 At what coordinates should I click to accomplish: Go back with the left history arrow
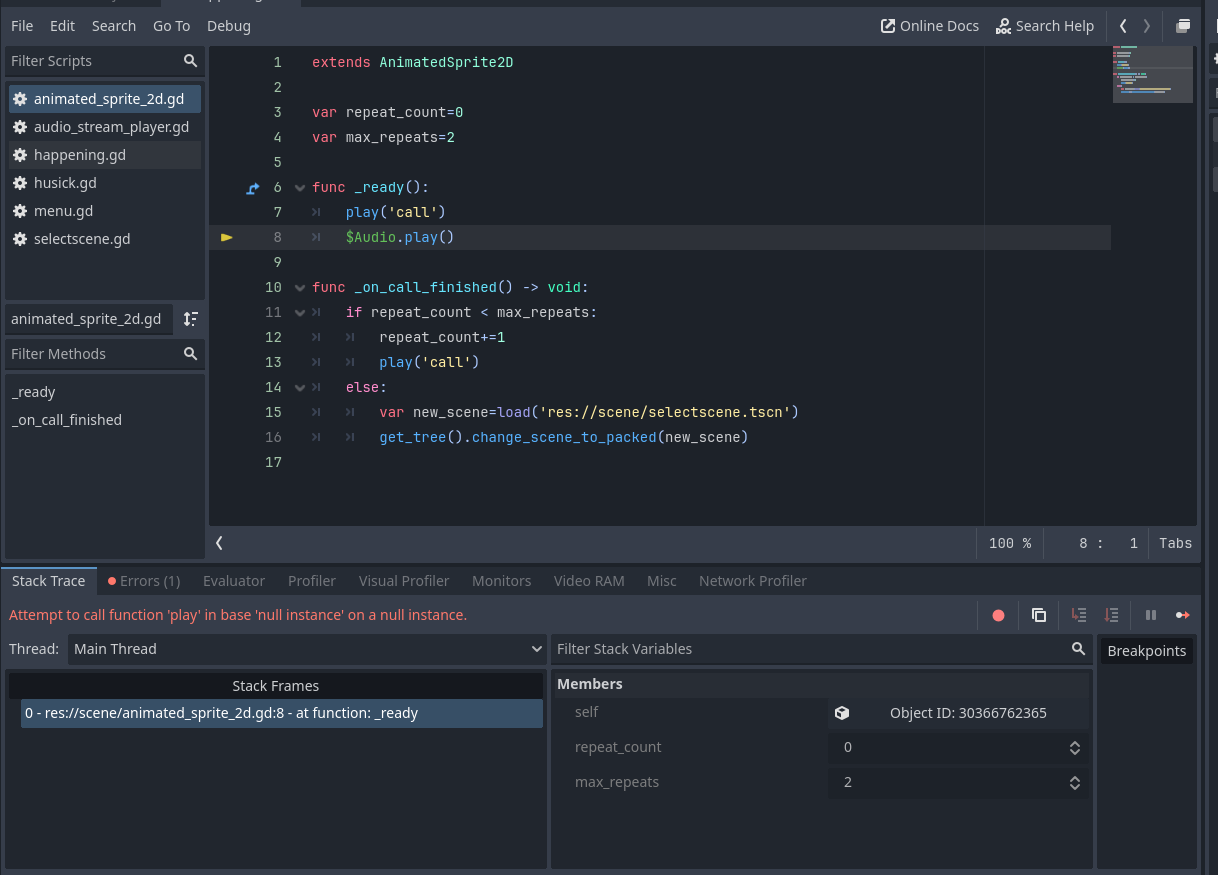tap(1123, 26)
